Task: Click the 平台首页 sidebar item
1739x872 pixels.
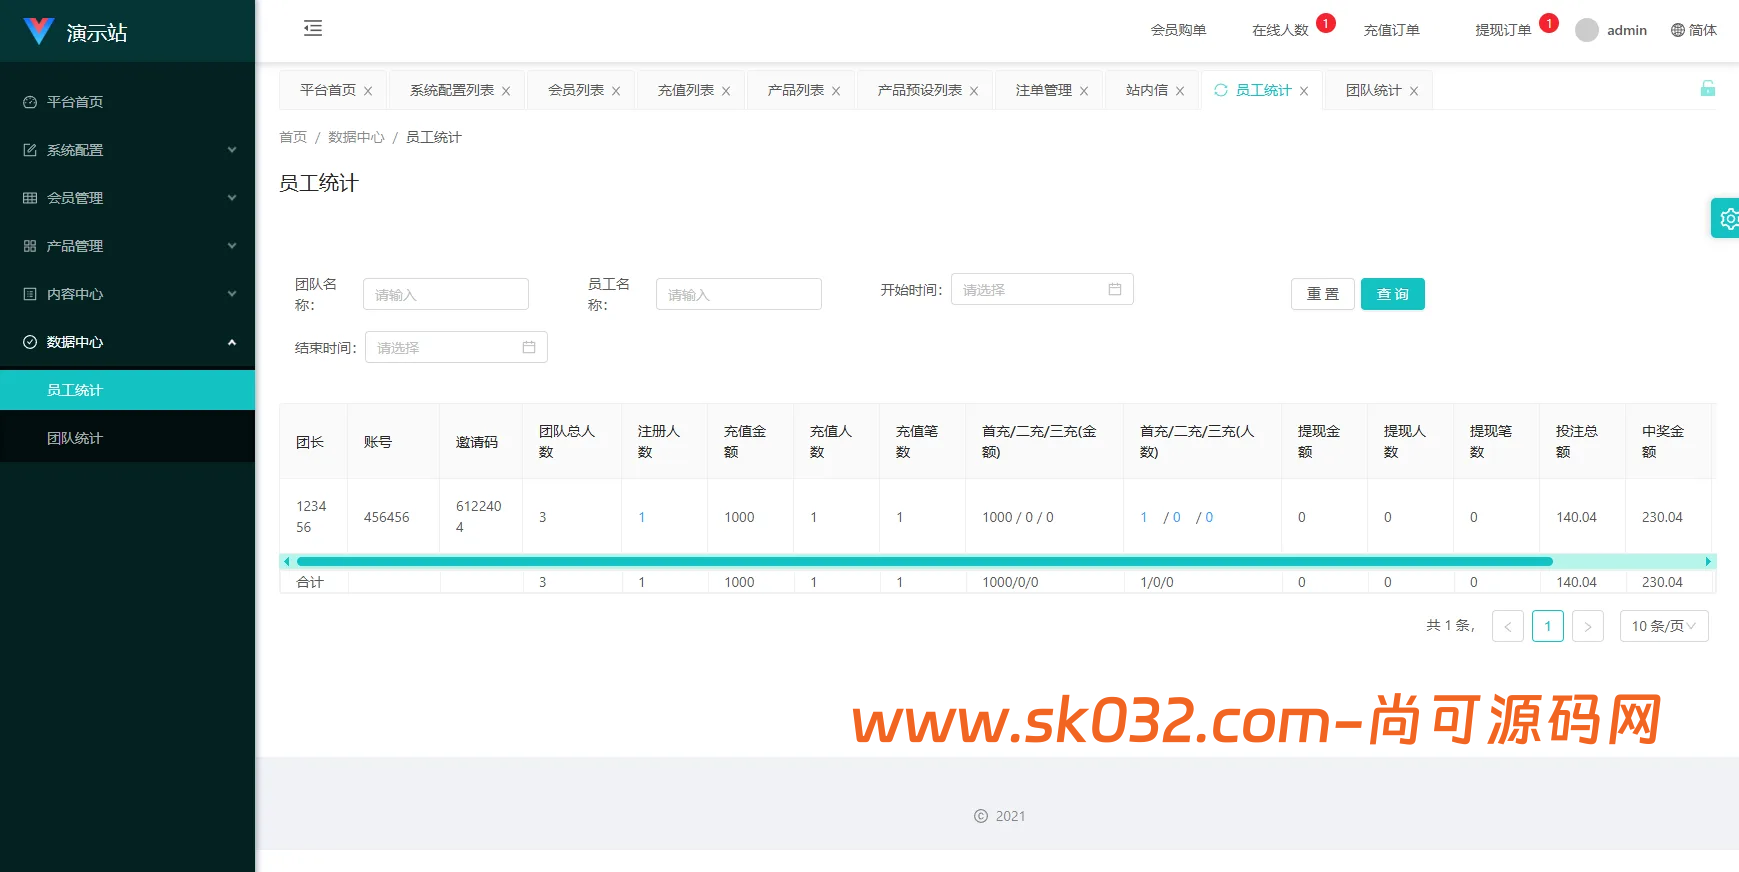Action: 127,102
